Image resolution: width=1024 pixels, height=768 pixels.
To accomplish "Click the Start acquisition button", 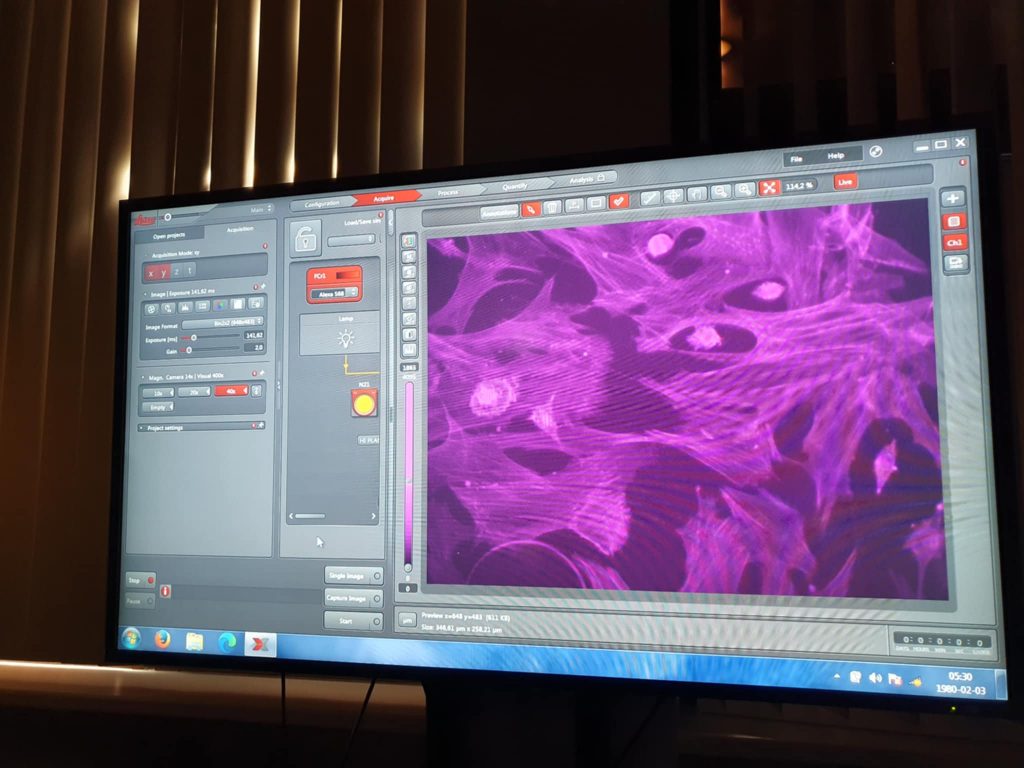I will point(353,621).
